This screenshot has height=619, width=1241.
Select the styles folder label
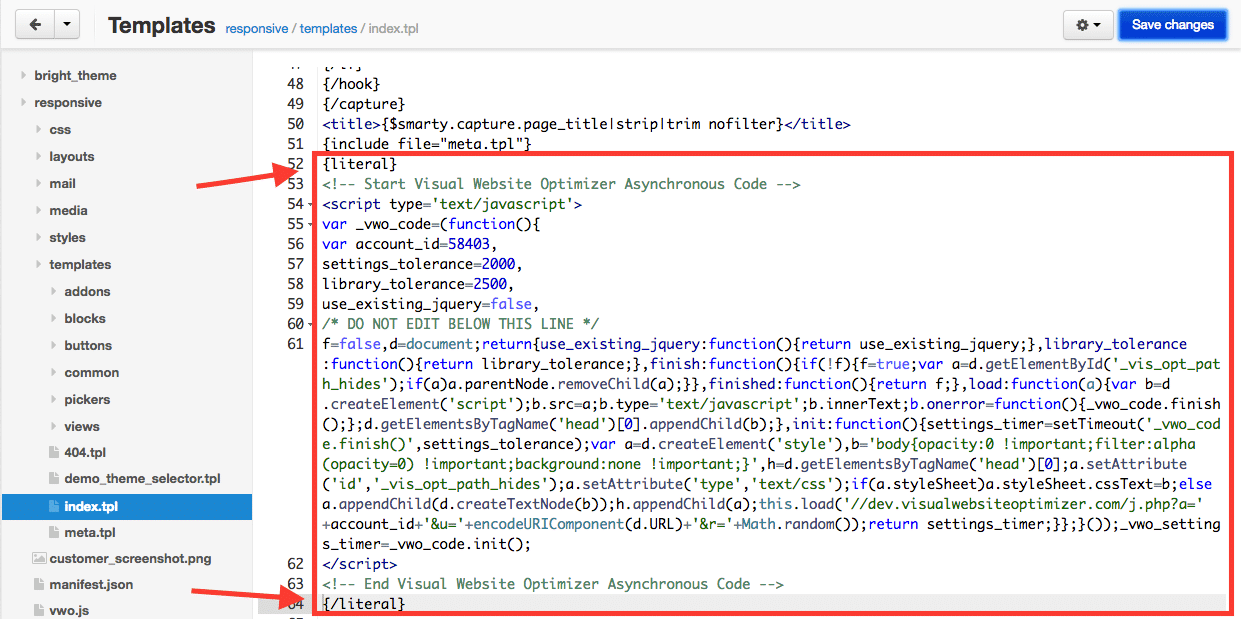tap(67, 238)
